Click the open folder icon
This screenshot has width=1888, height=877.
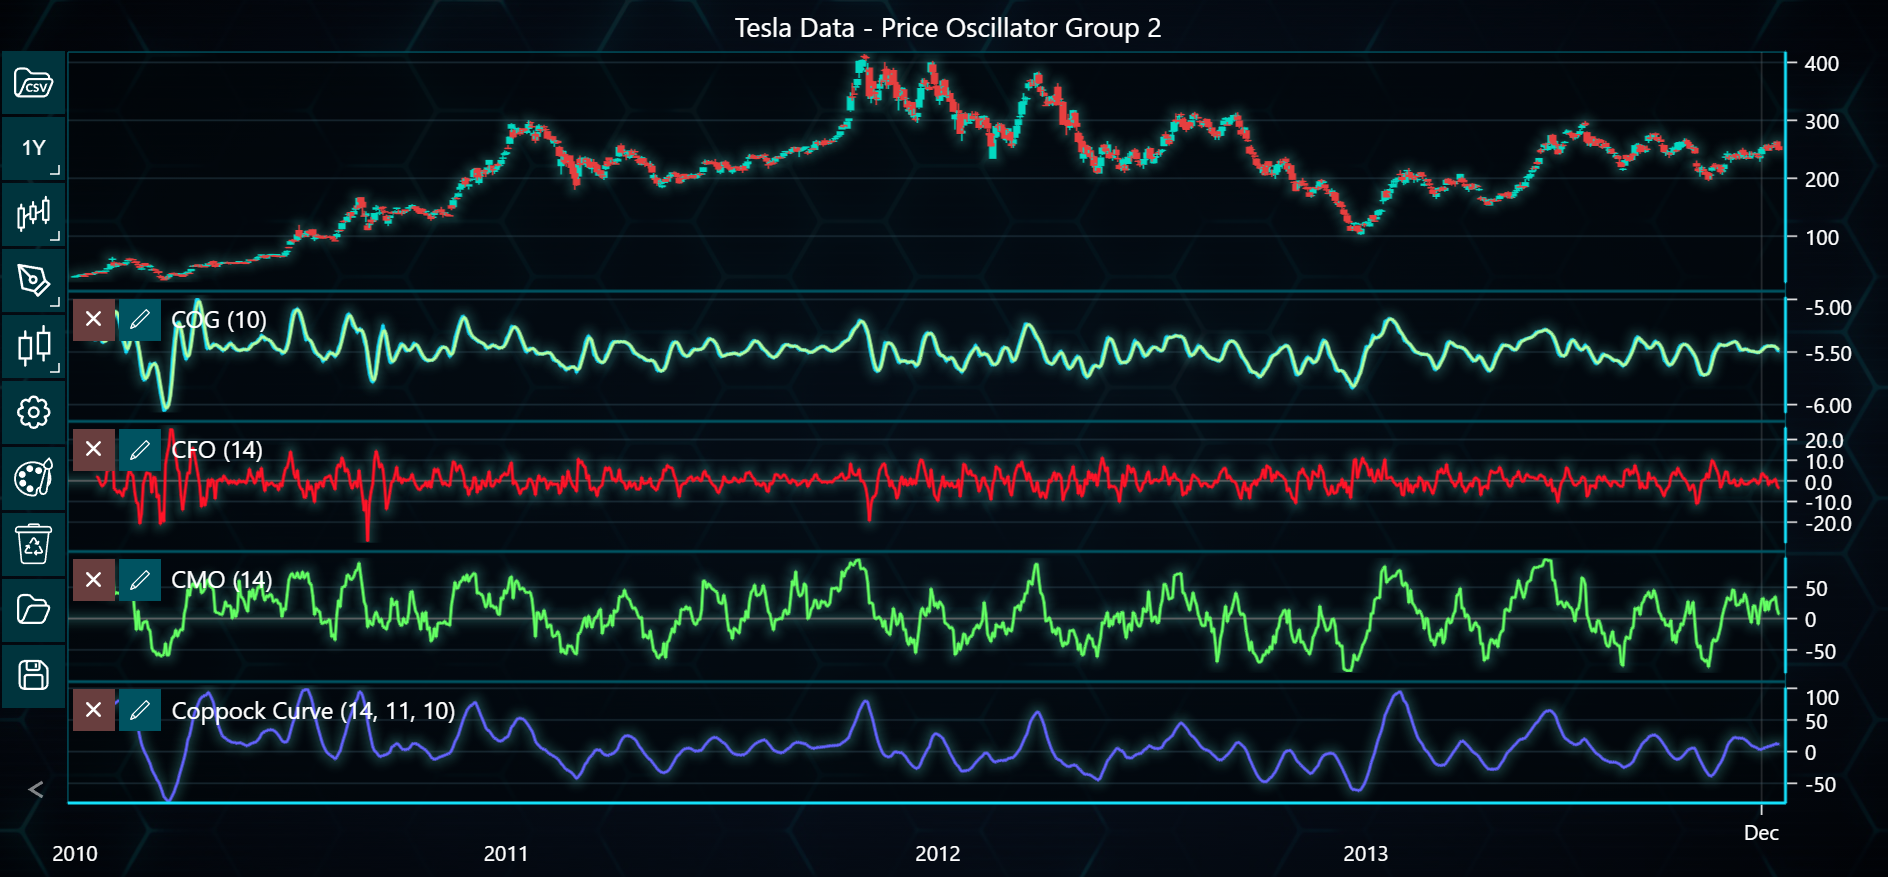point(33,609)
